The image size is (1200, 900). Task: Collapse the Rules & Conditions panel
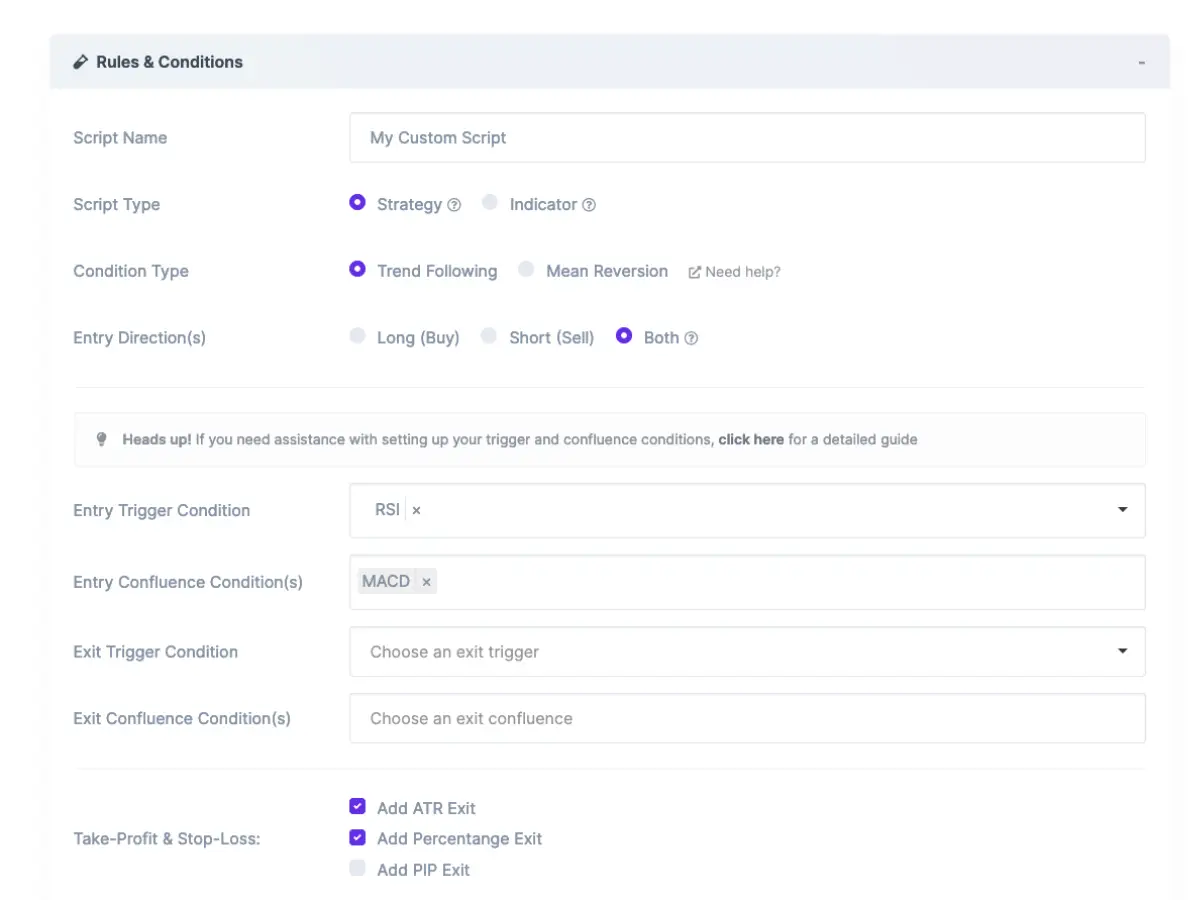[1141, 62]
